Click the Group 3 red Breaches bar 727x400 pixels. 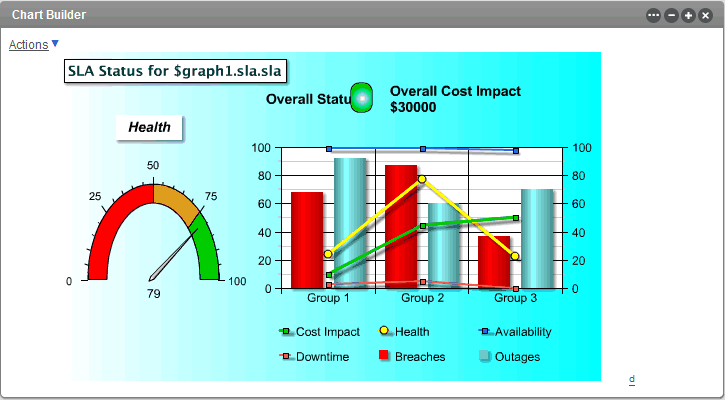tap(494, 262)
